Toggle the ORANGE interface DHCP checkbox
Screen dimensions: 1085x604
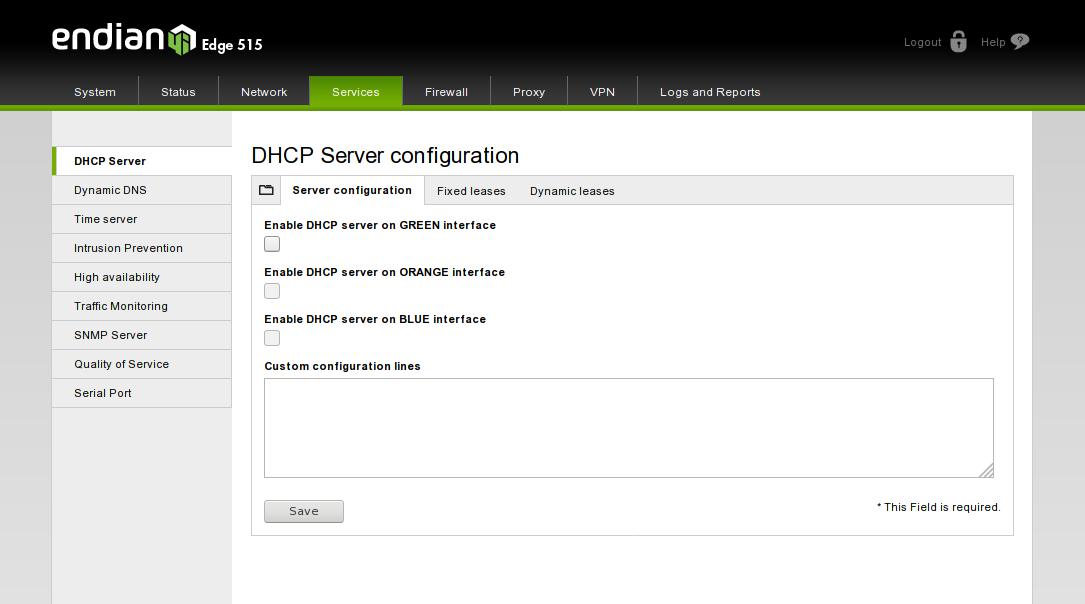pyautogui.click(x=272, y=291)
